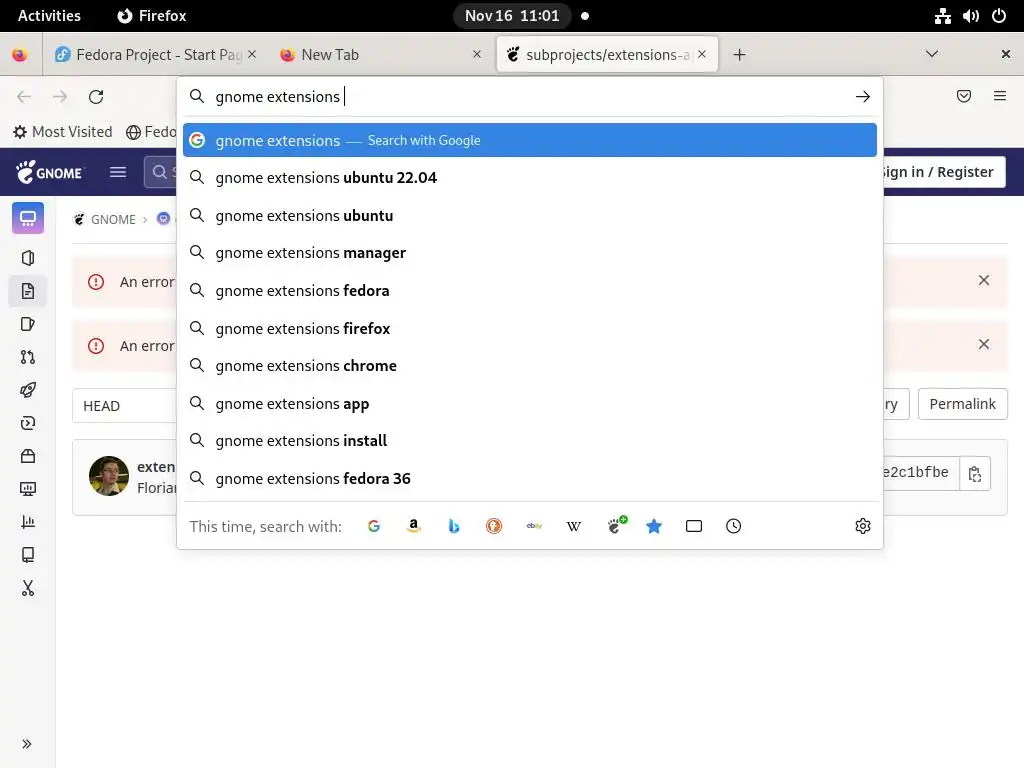Choose suggestion gnome extensions ubuntu 22.04

(530, 178)
